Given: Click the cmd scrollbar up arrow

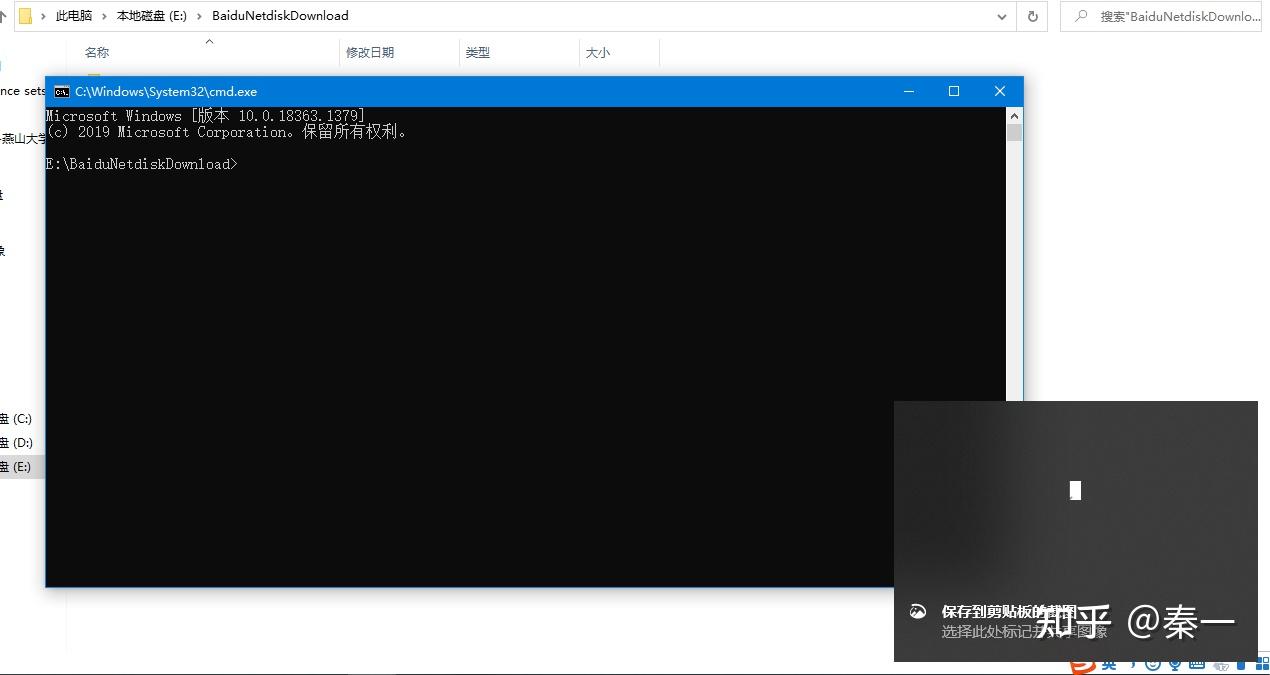Looking at the screenshot, I should pyautogui.click(x=1014, y=115).
